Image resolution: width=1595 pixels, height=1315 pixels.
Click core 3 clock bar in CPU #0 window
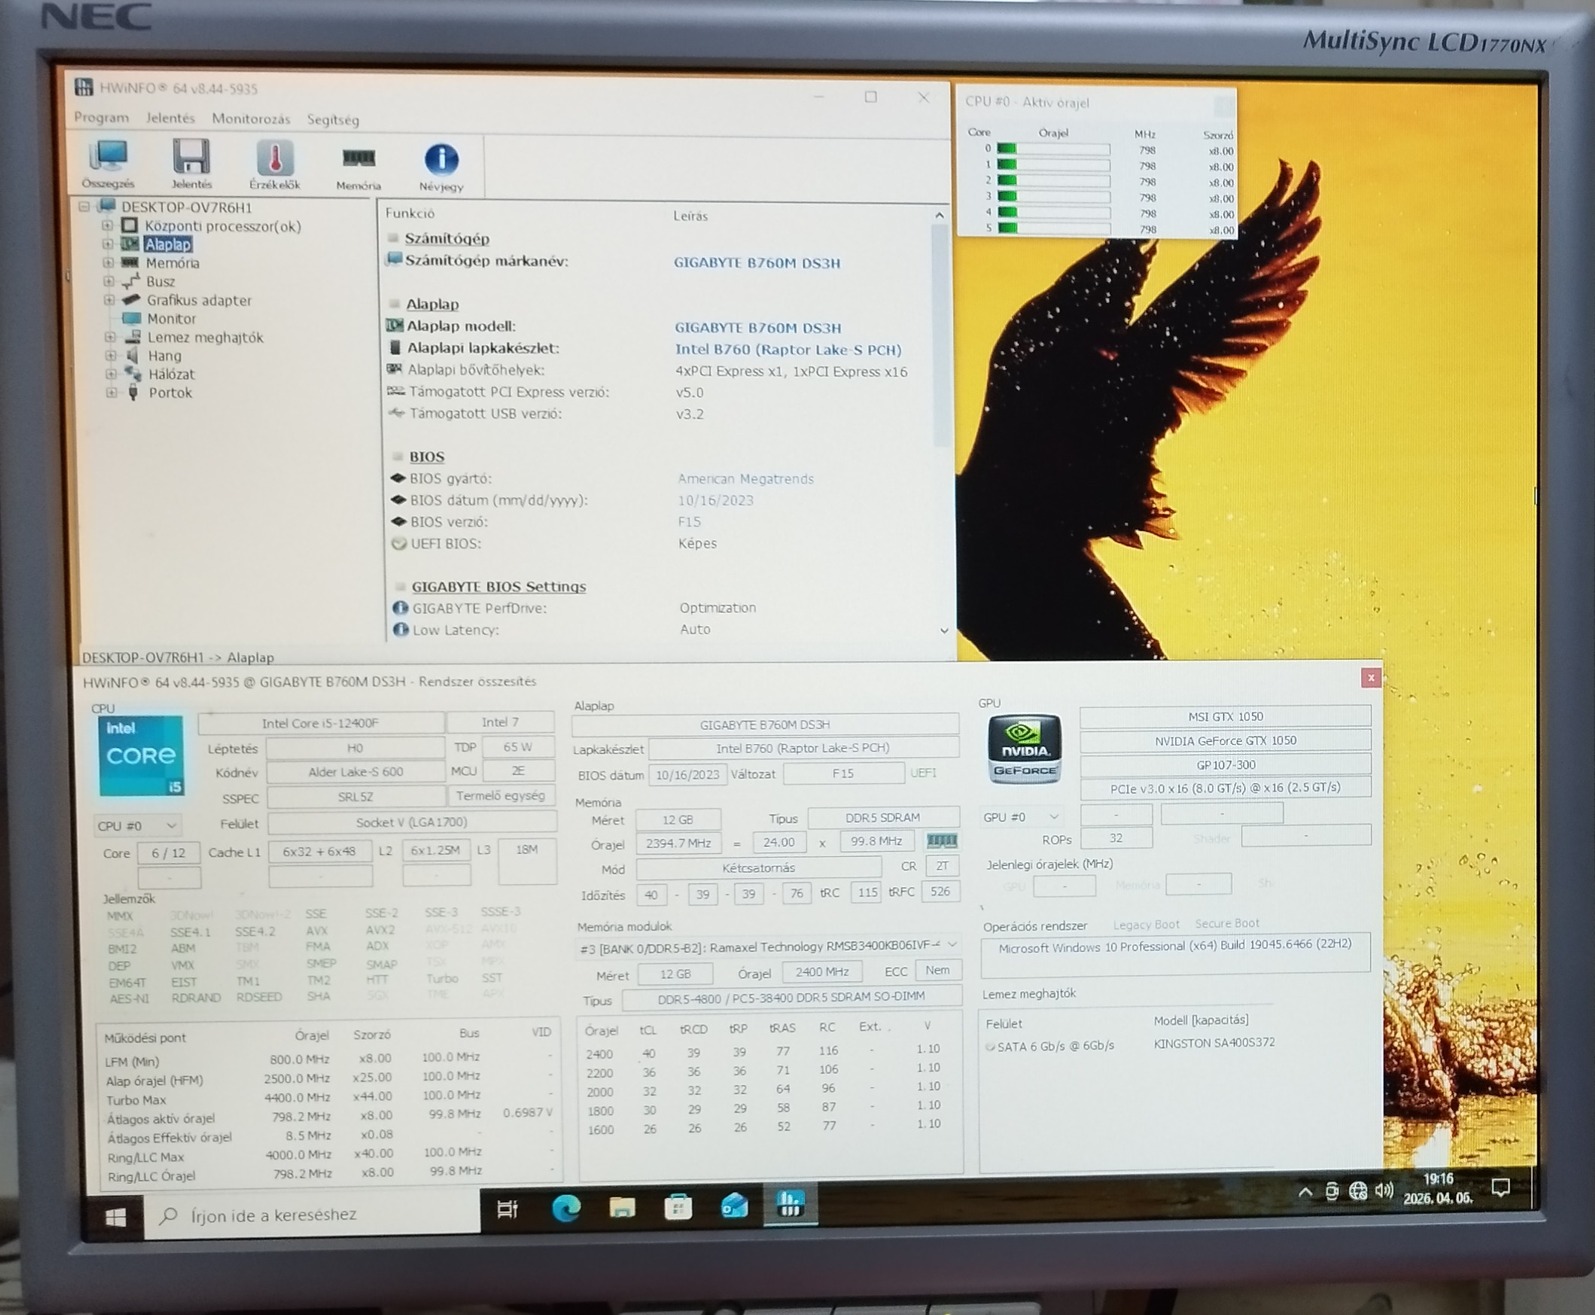(1054, 197)
